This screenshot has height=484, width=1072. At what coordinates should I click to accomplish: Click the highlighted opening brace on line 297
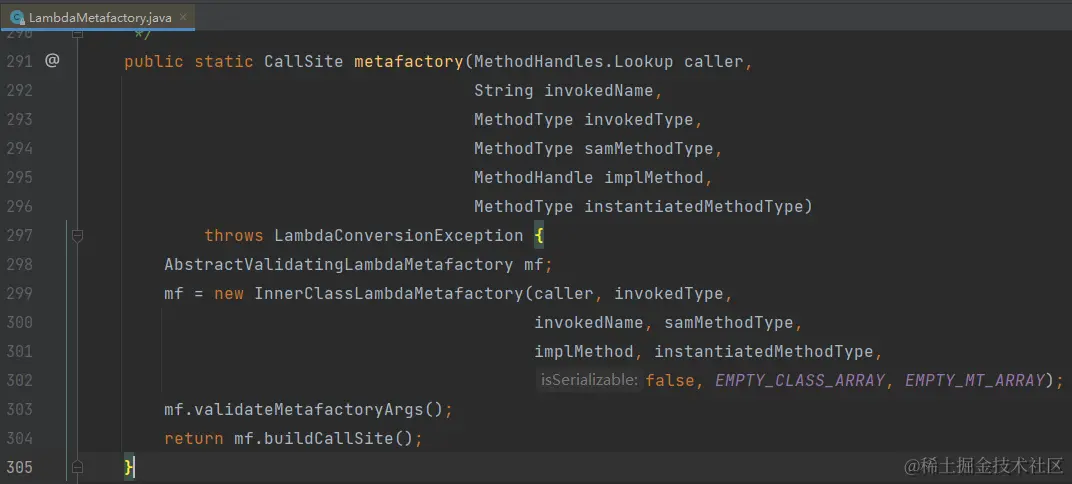[x=539, y=236]
